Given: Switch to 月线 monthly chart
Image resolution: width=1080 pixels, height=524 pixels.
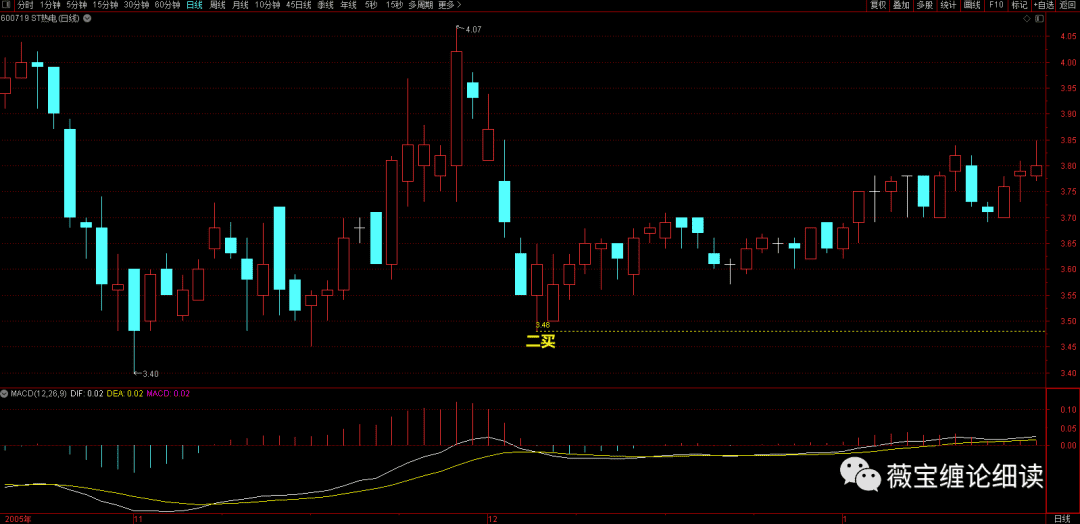Looking at the screenshot, I should pyautogui.click(x=240, y=6).
